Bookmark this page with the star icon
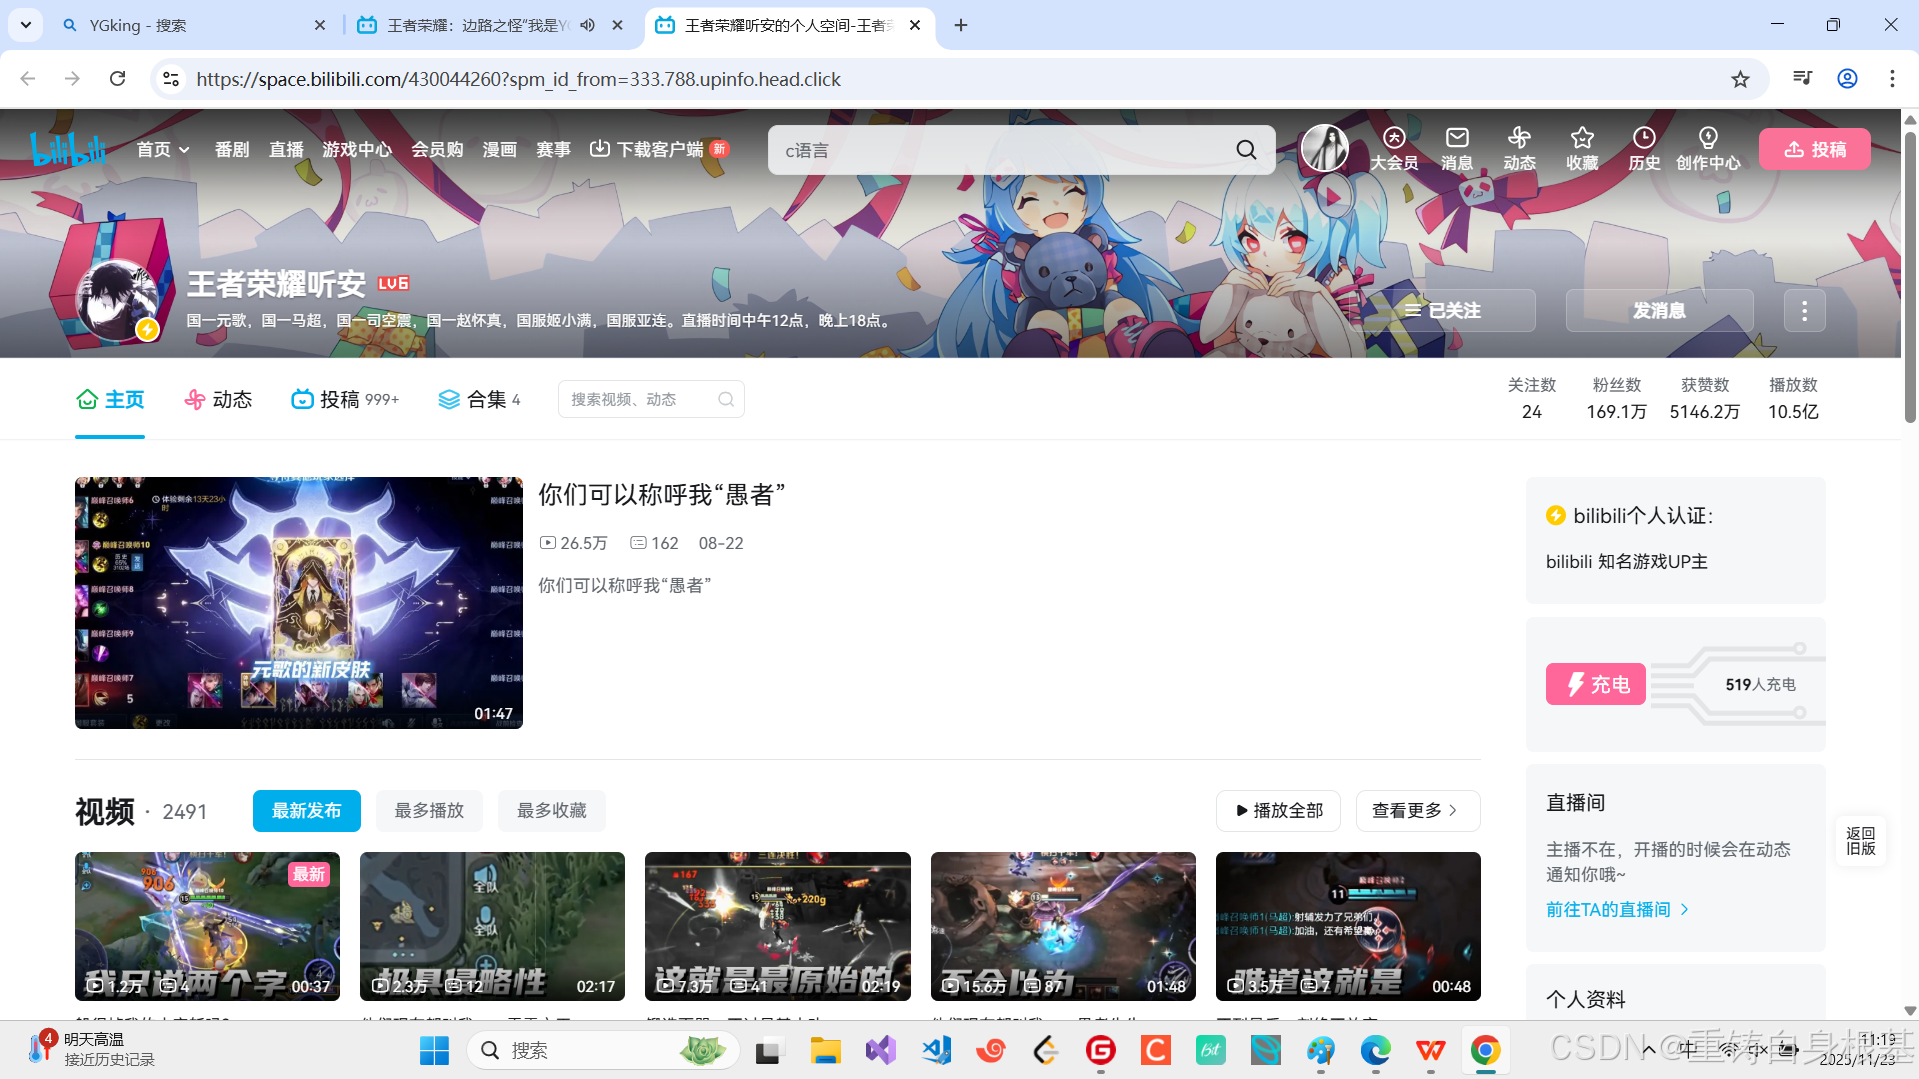This screenshot has width=1919, height=1079. 1740,79
